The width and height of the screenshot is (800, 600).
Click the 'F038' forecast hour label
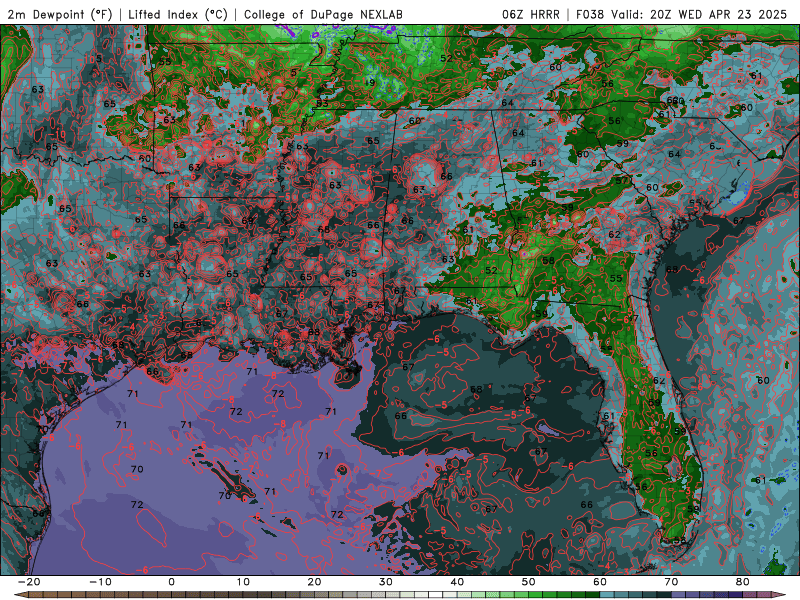590,14
